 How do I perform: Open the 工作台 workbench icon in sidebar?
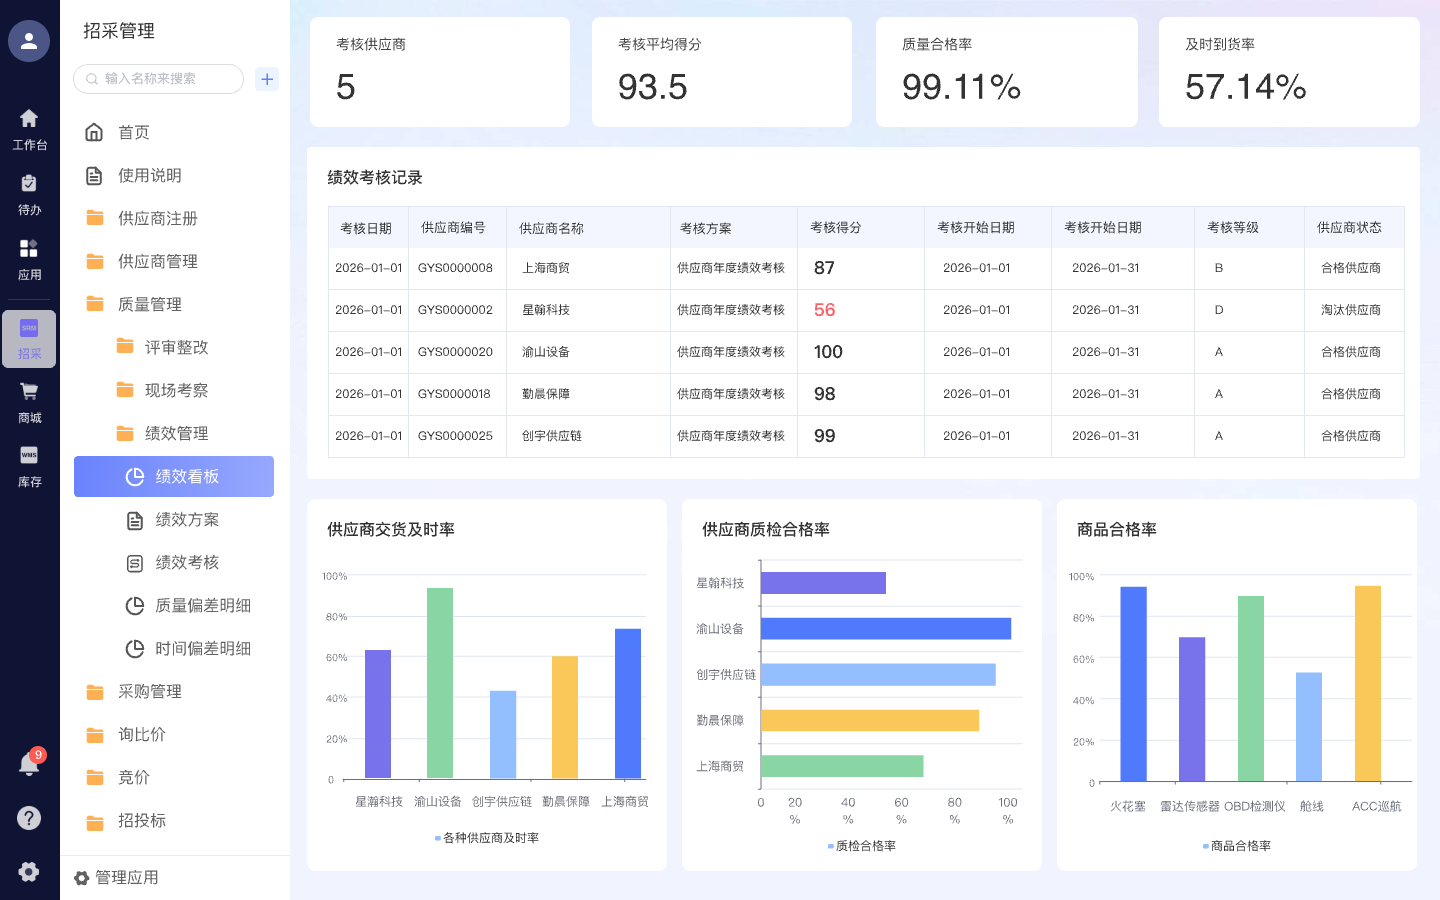[28, 128]
